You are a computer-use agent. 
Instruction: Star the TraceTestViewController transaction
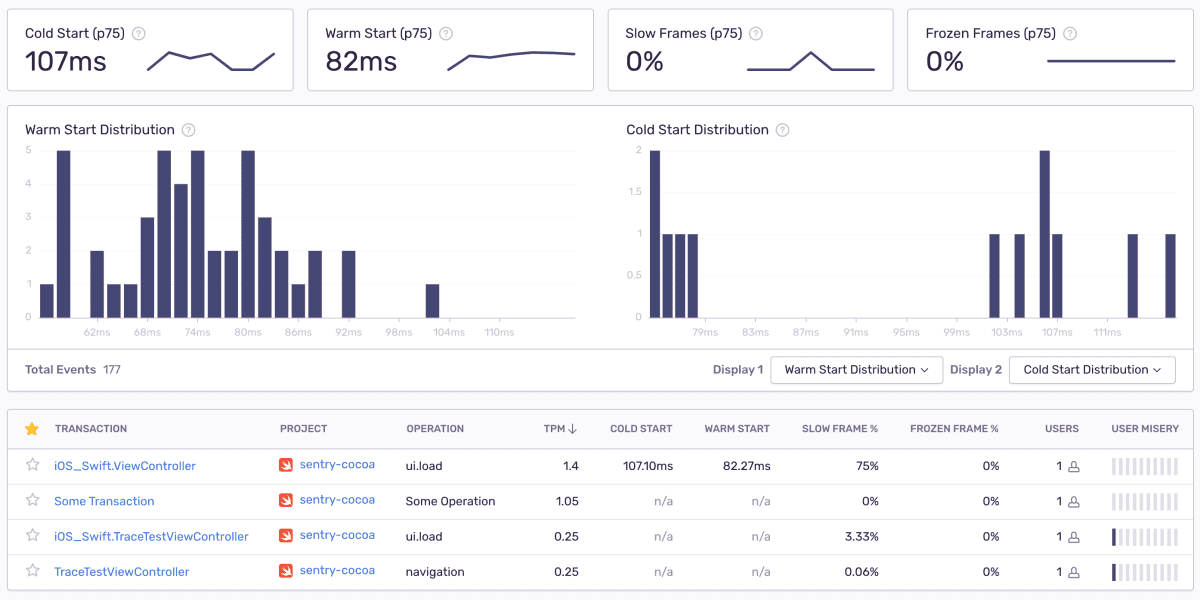click(31, 571)
